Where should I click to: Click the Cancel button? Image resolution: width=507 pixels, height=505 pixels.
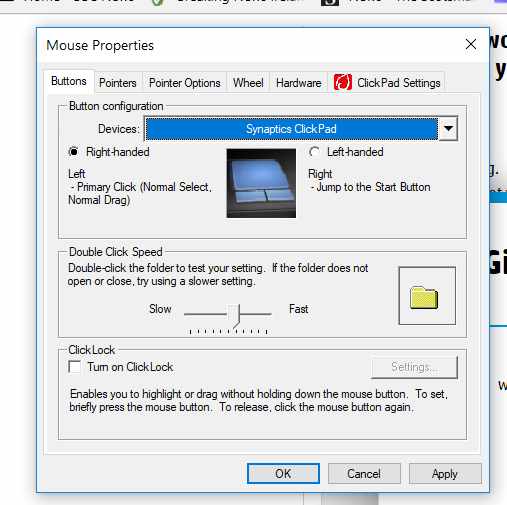(x=364, y=473)
